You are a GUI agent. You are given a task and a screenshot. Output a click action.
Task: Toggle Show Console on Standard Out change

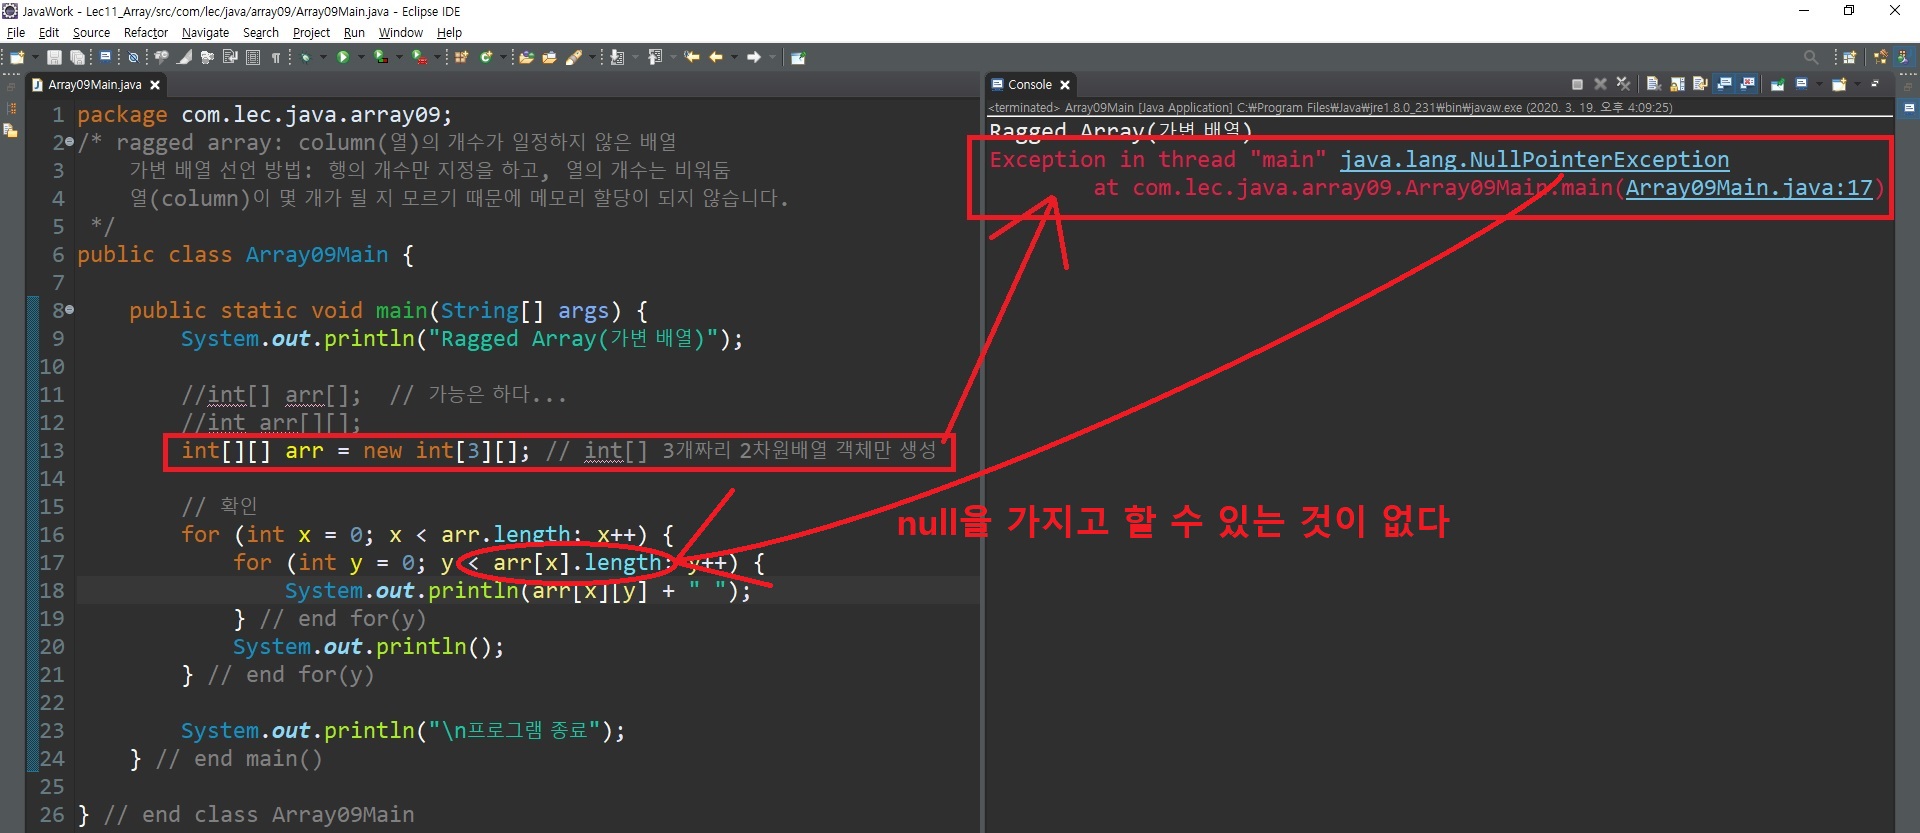pyautogui.click(x=1724, y=85)
